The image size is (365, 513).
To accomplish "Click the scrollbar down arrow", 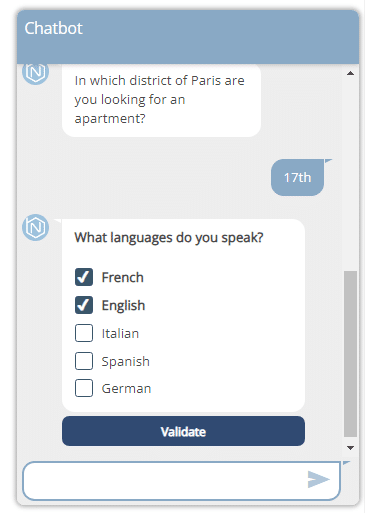I will [350, 448].
